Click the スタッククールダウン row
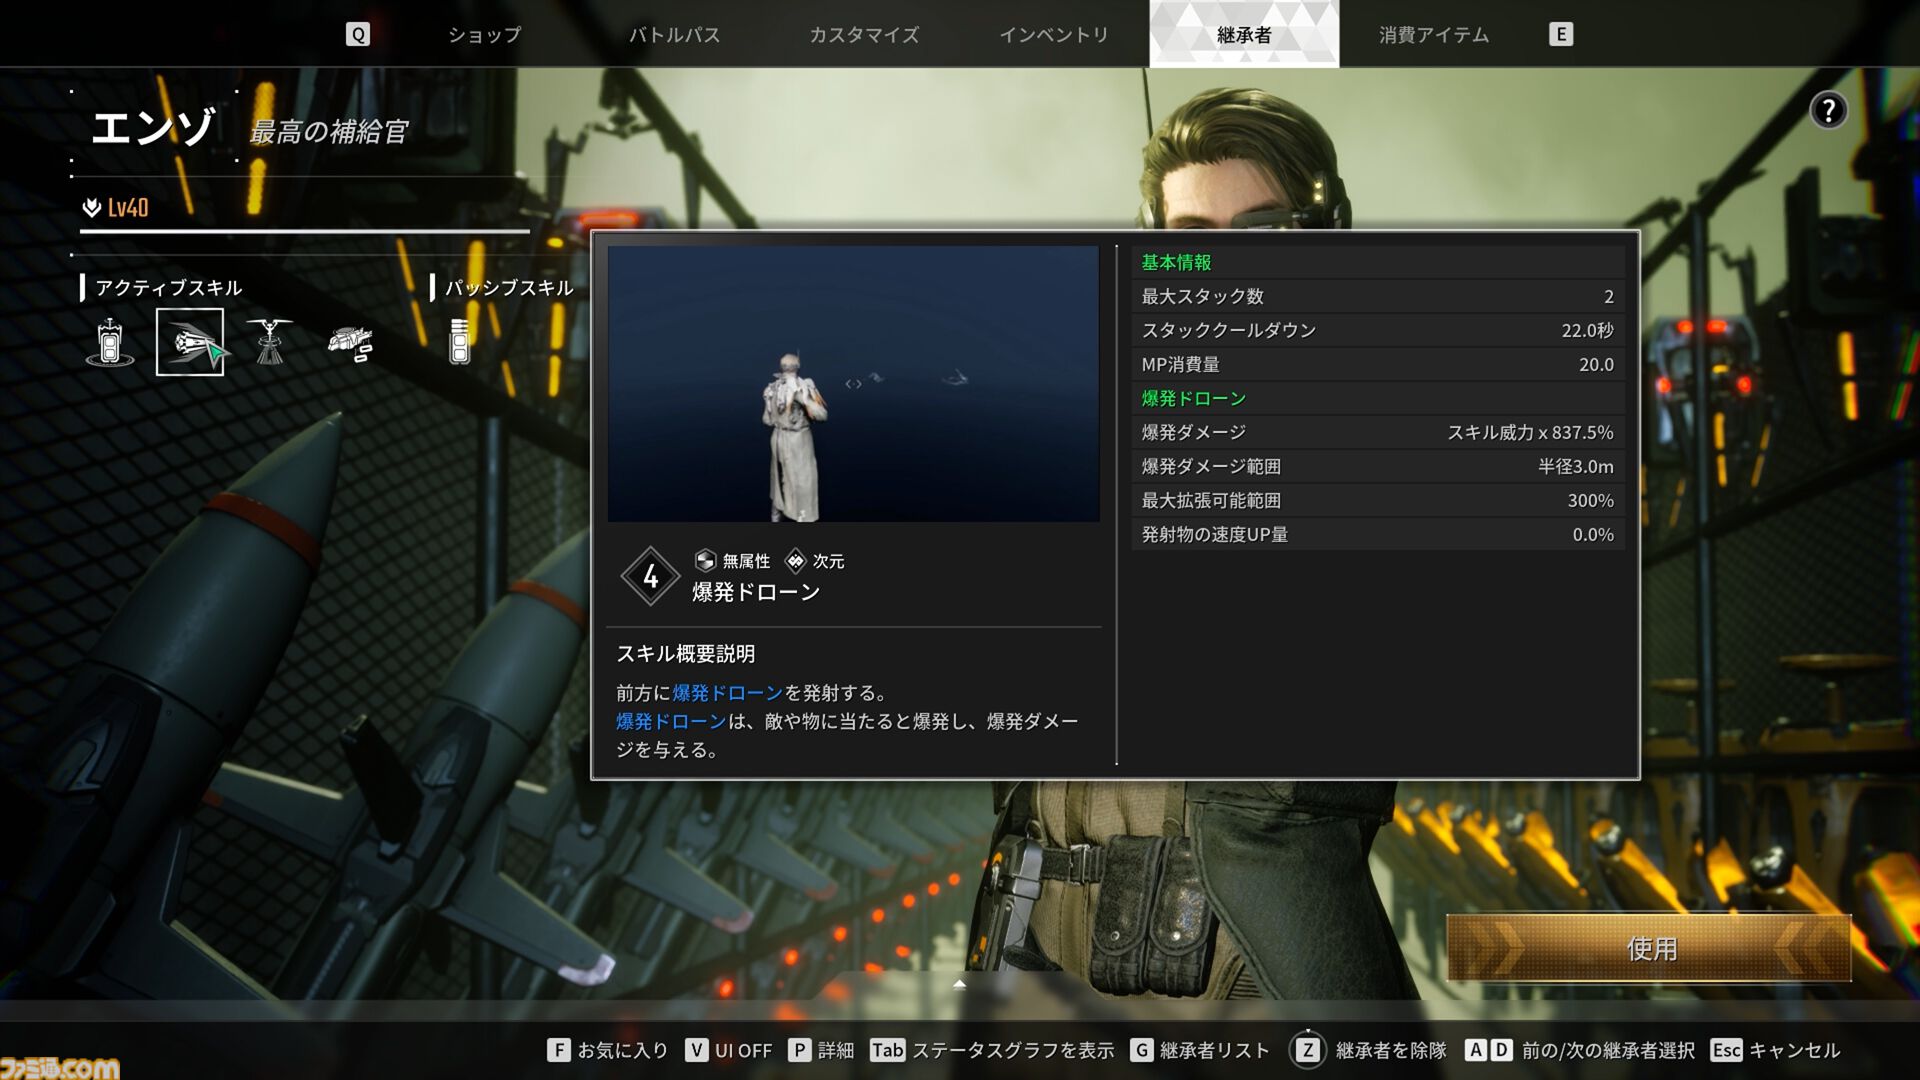Image resolution: width=1920 pixels, height=1080 pixels. point(1378,330)
